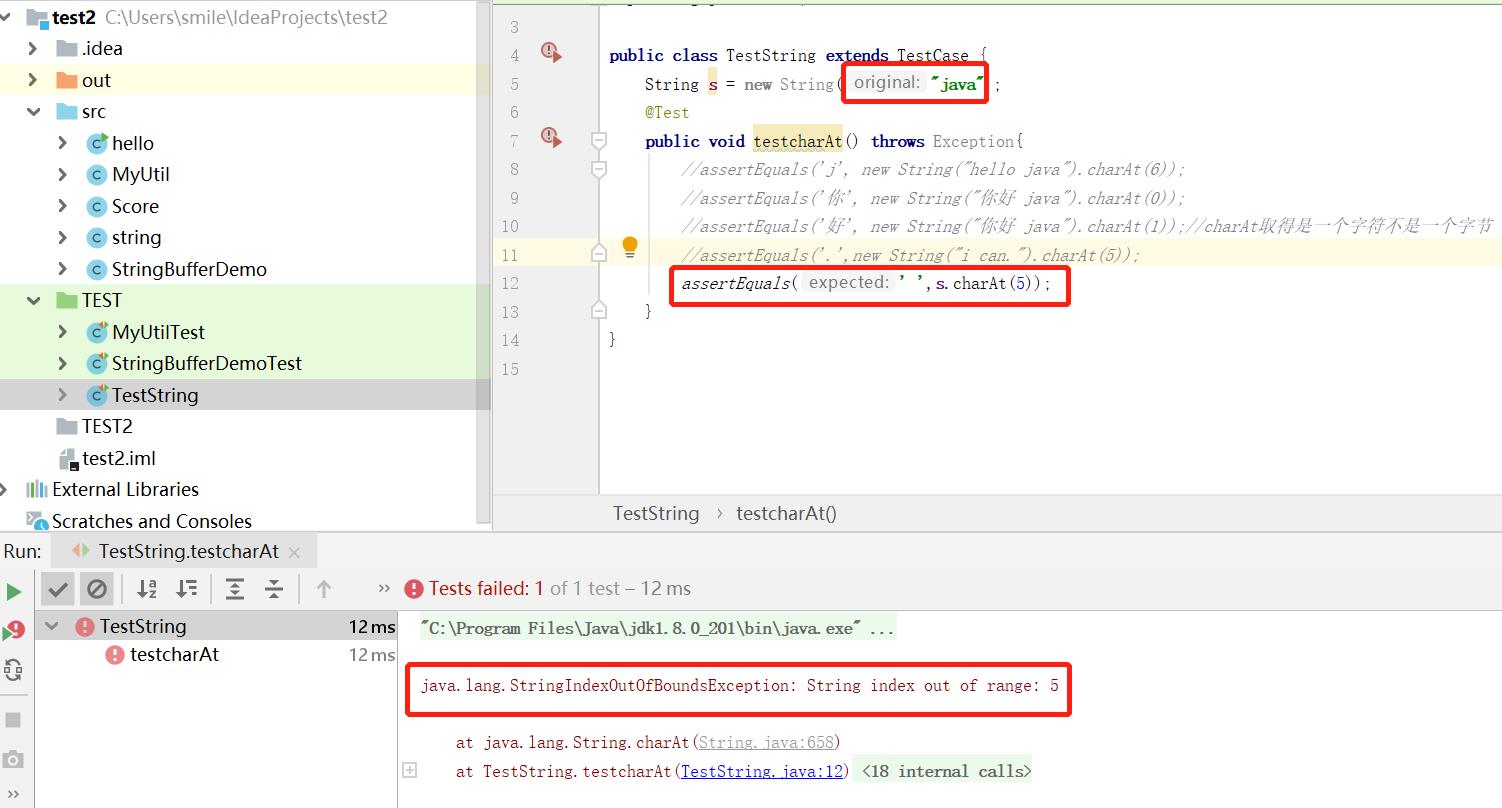Click TestString breadcrumb item
Viewport: 1502px width, 808px height.
click(656, 513)
